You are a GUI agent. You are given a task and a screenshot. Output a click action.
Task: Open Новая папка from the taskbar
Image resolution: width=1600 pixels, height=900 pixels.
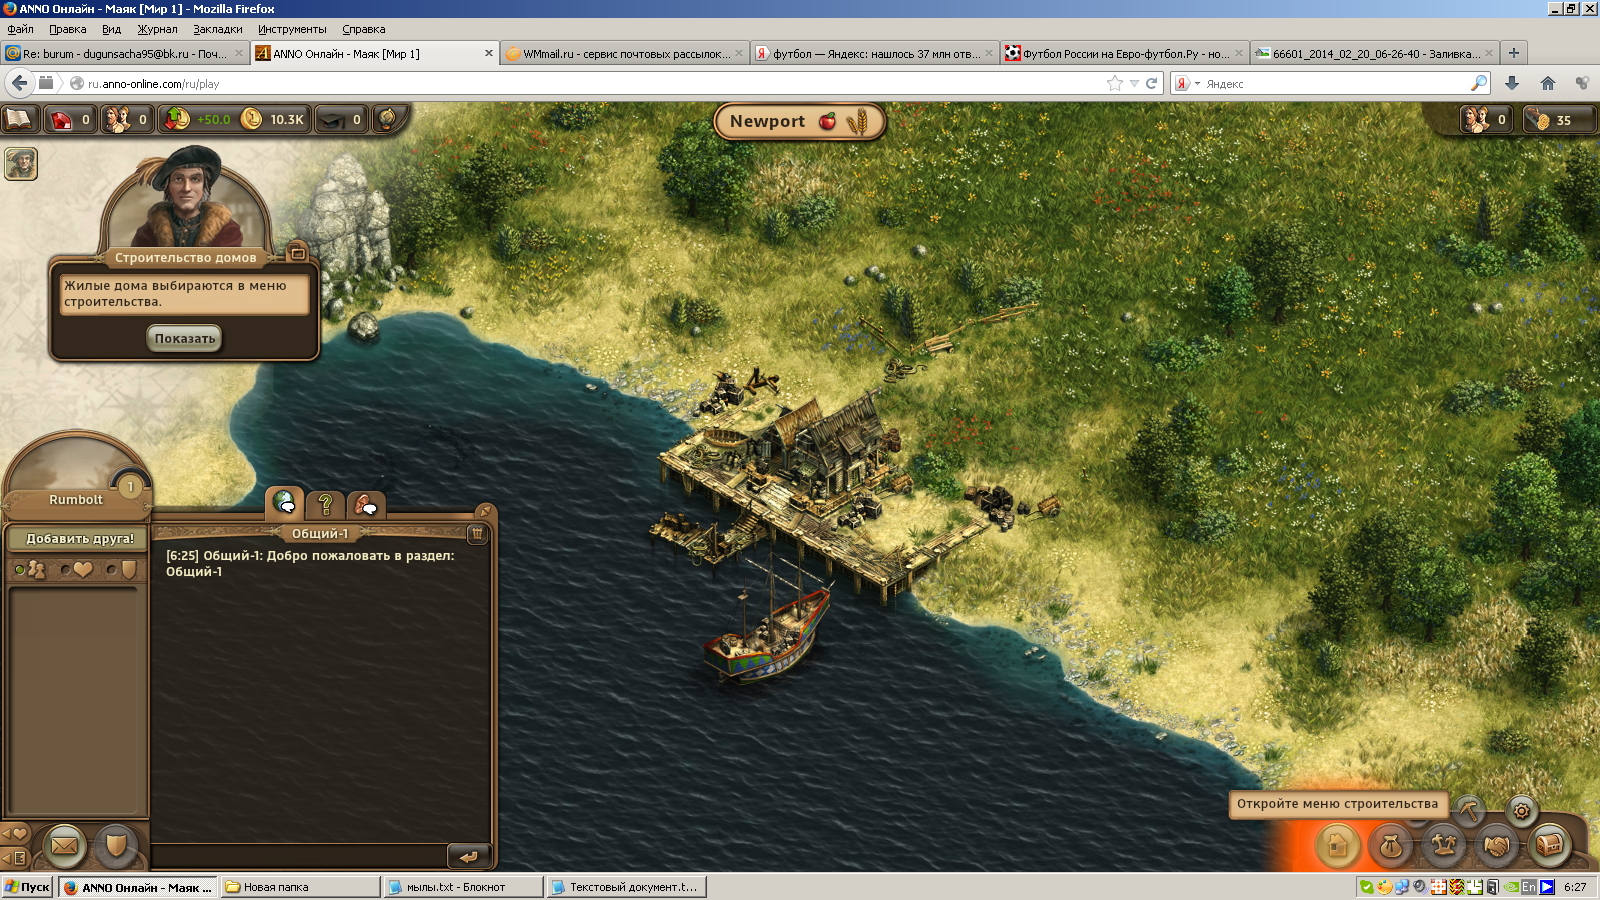tap(300, 887)
